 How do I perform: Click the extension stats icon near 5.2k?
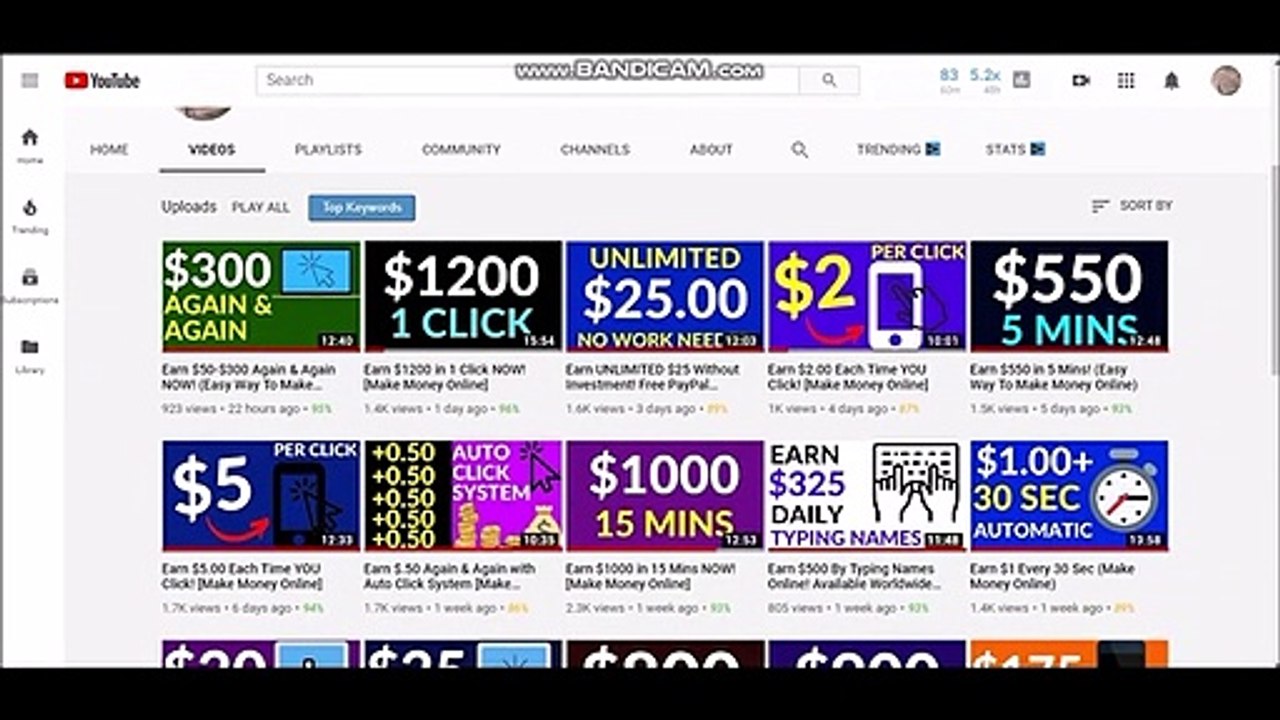tap(1021, 79)
